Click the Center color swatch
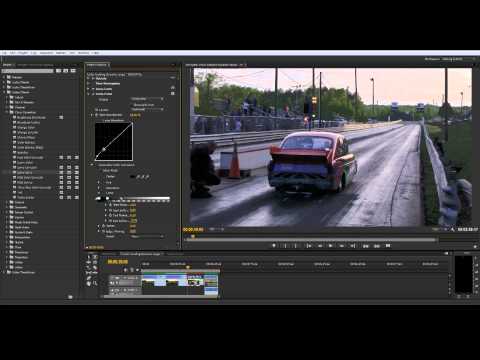Screen dimensions: 480x360 pos(132,177)
